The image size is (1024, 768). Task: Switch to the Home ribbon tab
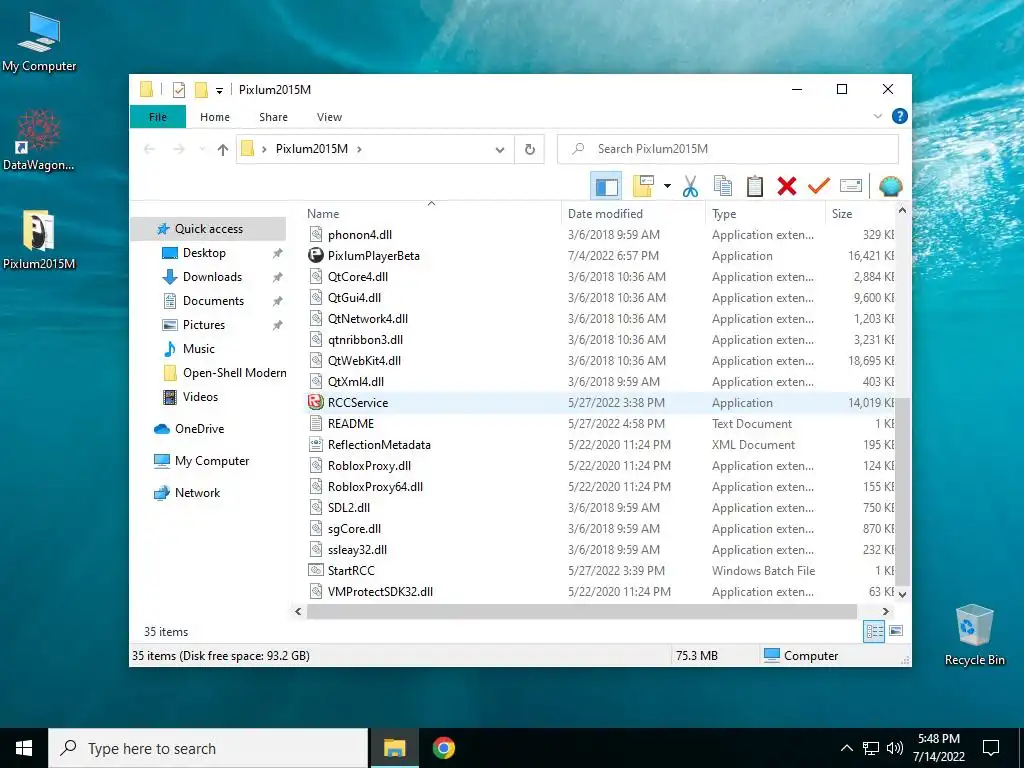215,117
